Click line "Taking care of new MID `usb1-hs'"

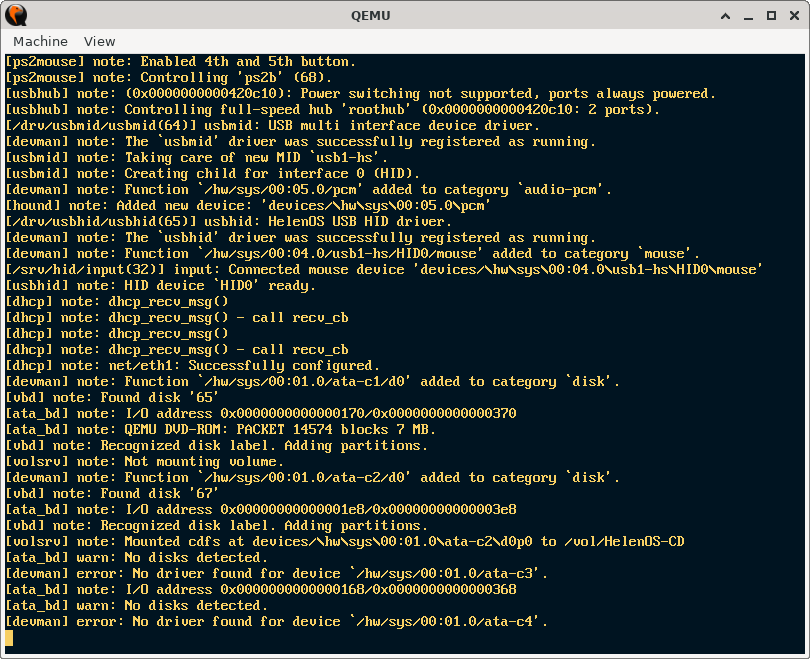[197, 158]
